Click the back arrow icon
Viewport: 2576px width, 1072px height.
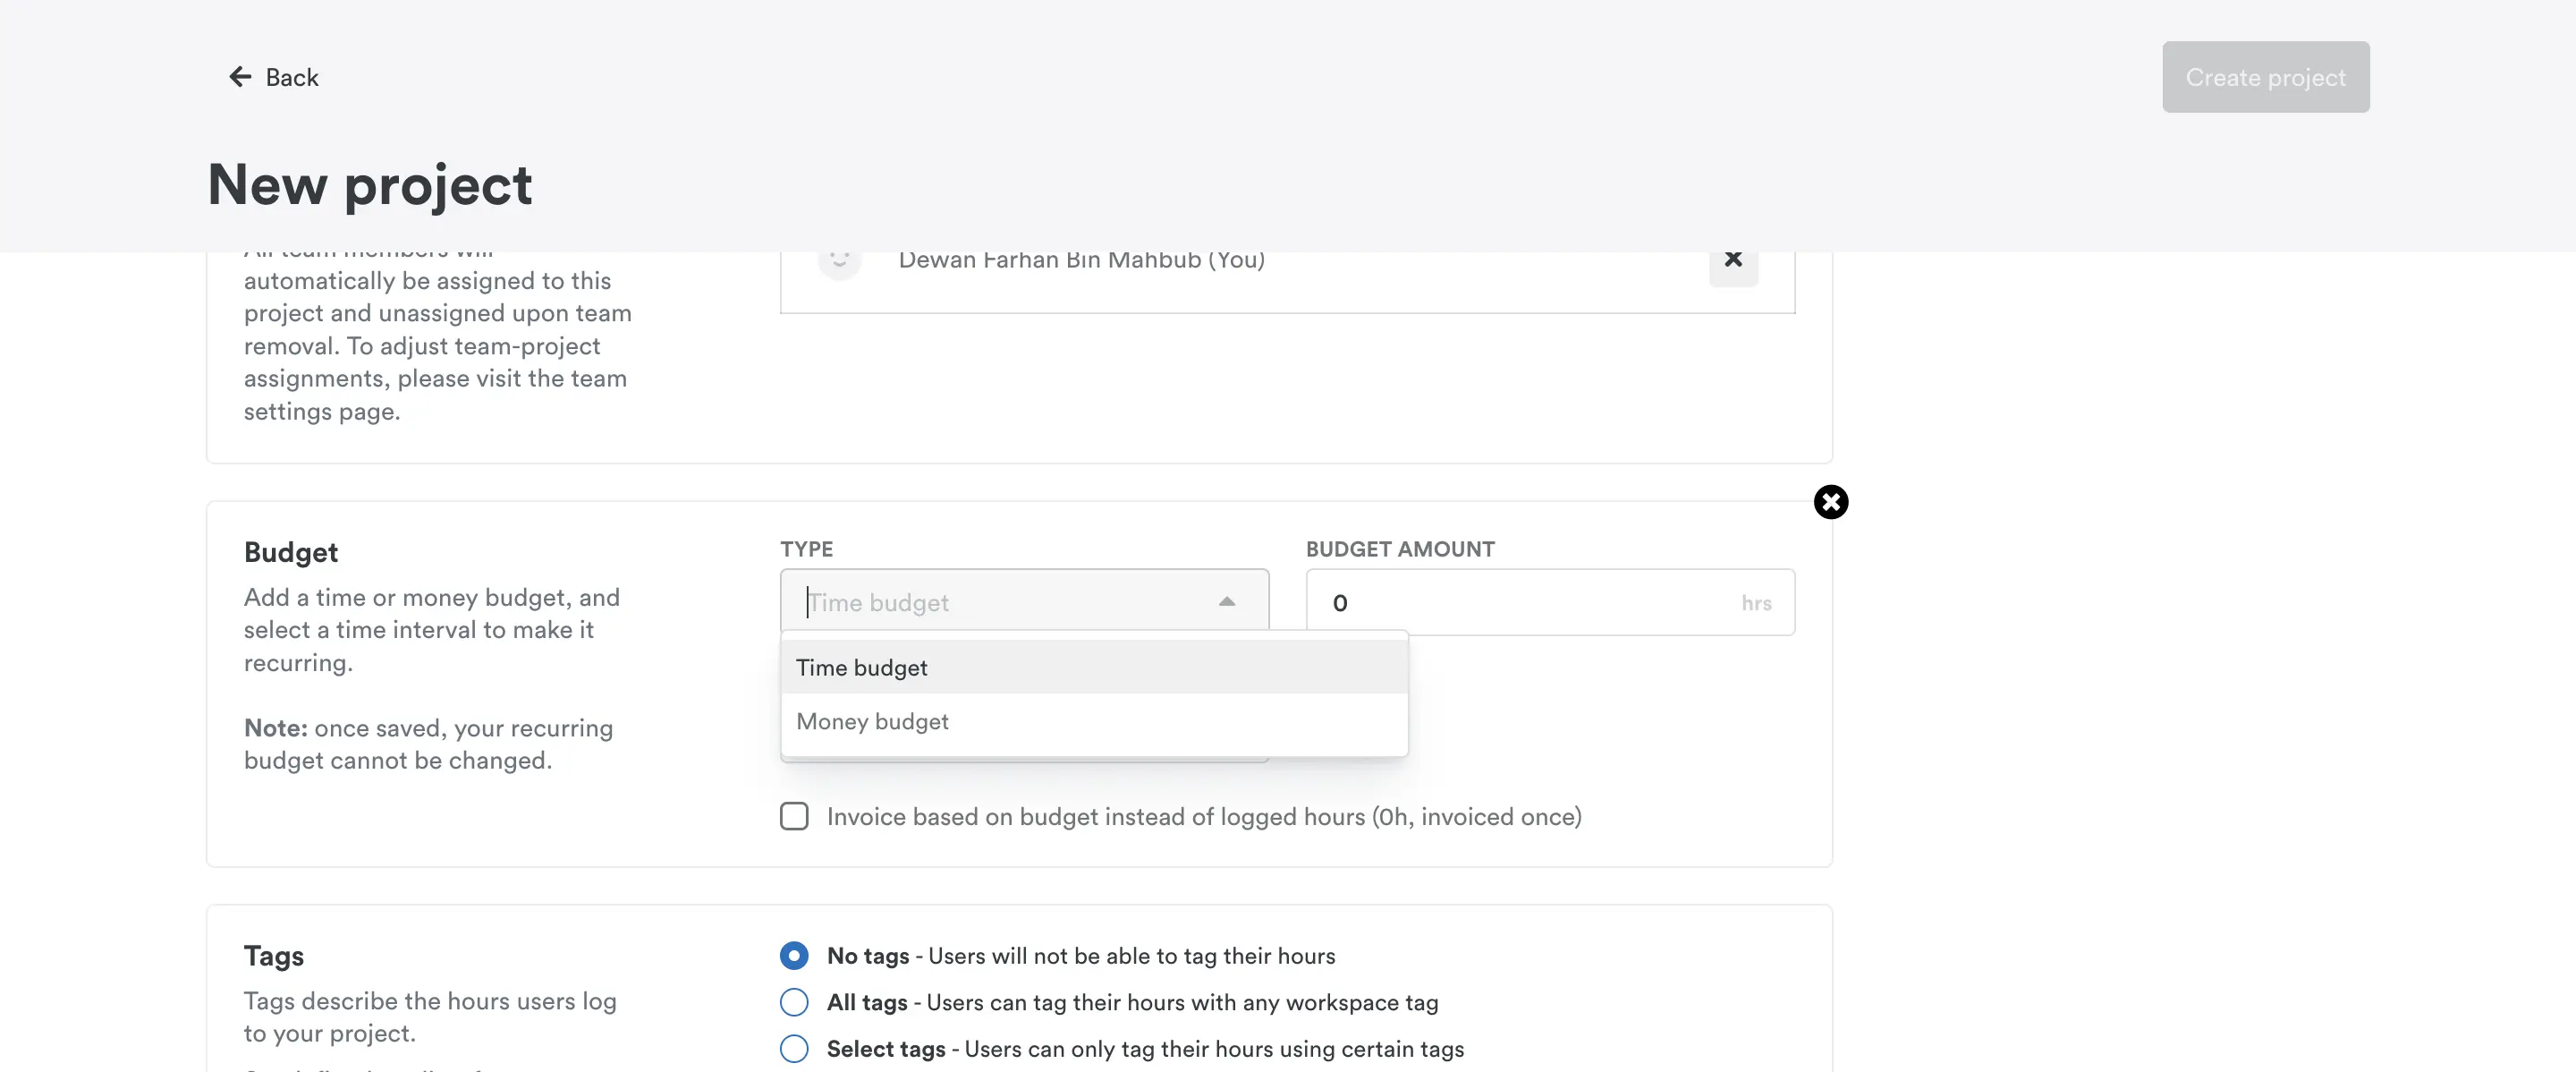coord(239,77)
